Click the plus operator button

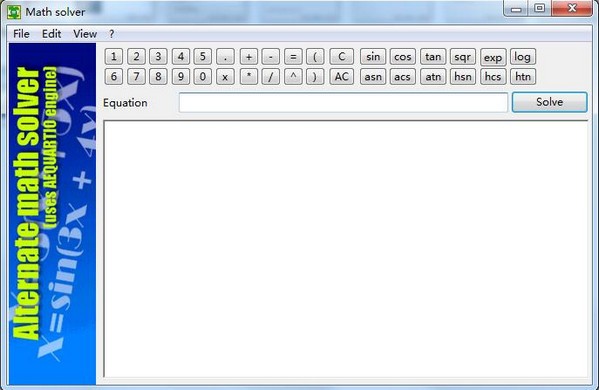click(249, 57)
